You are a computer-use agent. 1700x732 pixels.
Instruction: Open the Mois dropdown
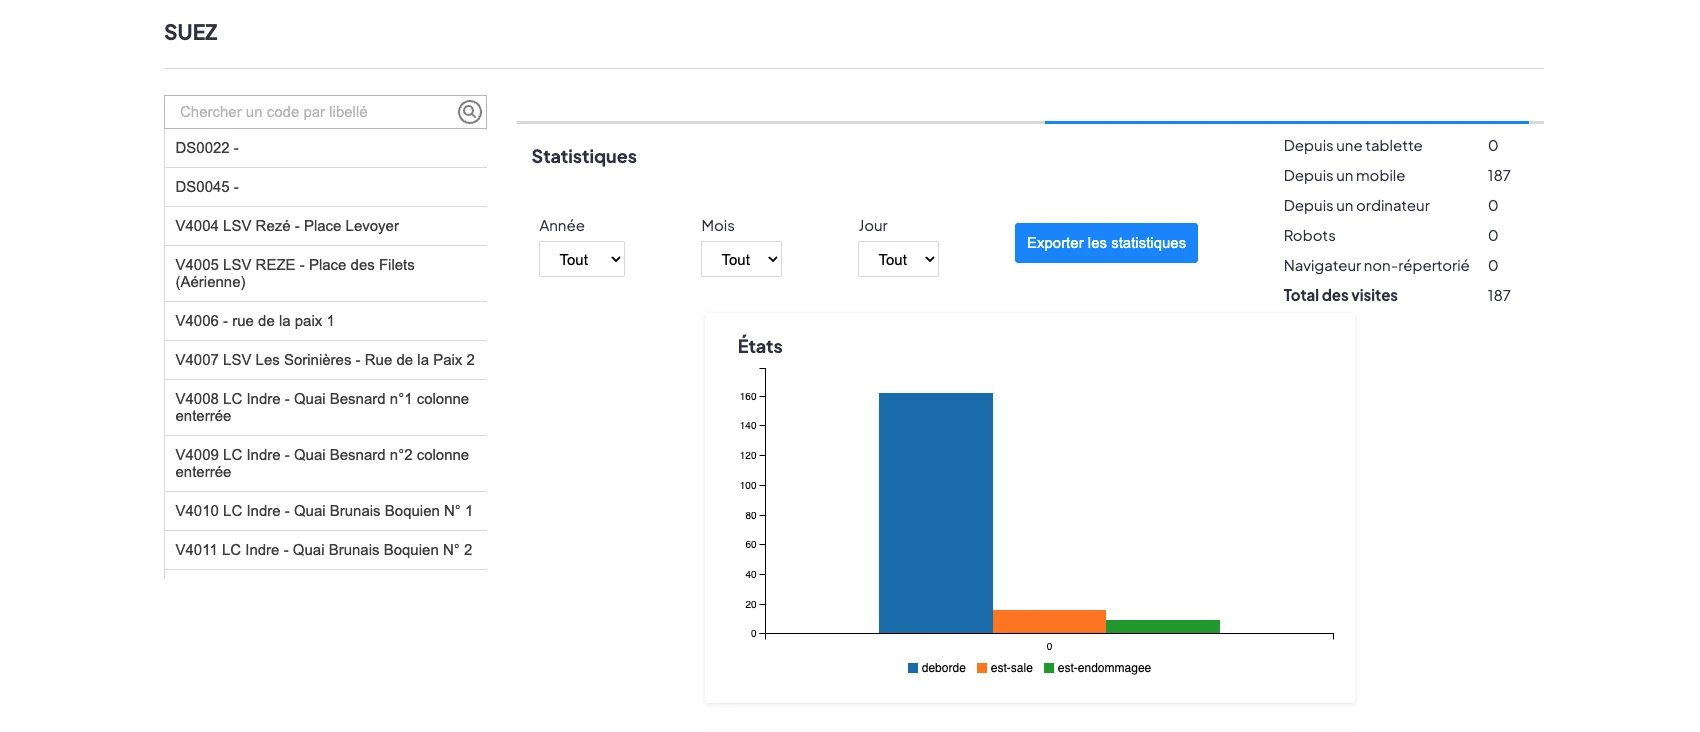click(741, 260)
